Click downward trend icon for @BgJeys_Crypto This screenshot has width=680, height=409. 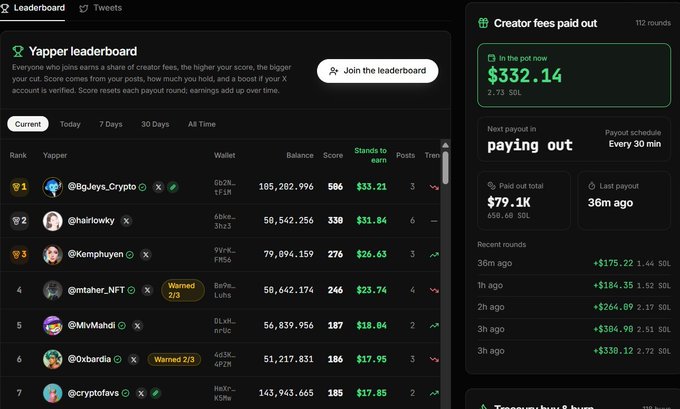(x=434, y=187)
